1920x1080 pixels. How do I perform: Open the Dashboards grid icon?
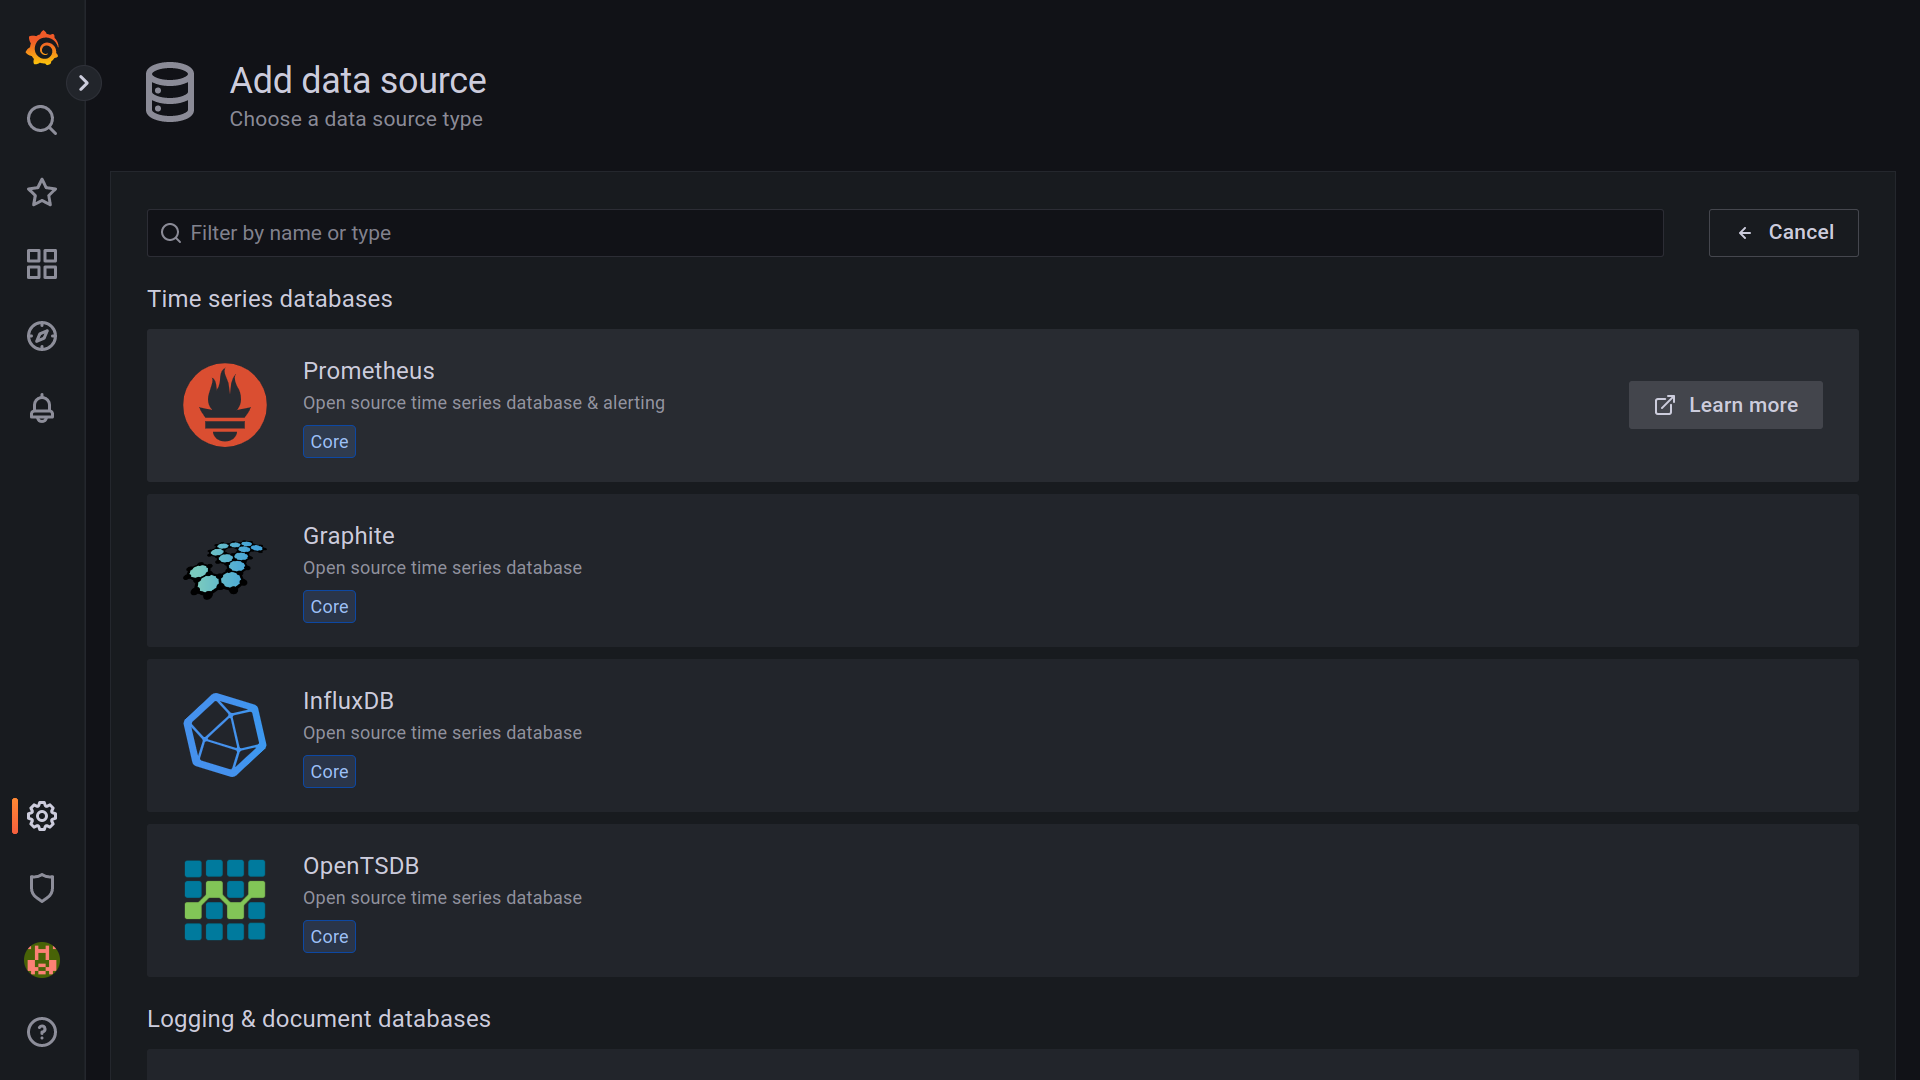coord(42,264)
